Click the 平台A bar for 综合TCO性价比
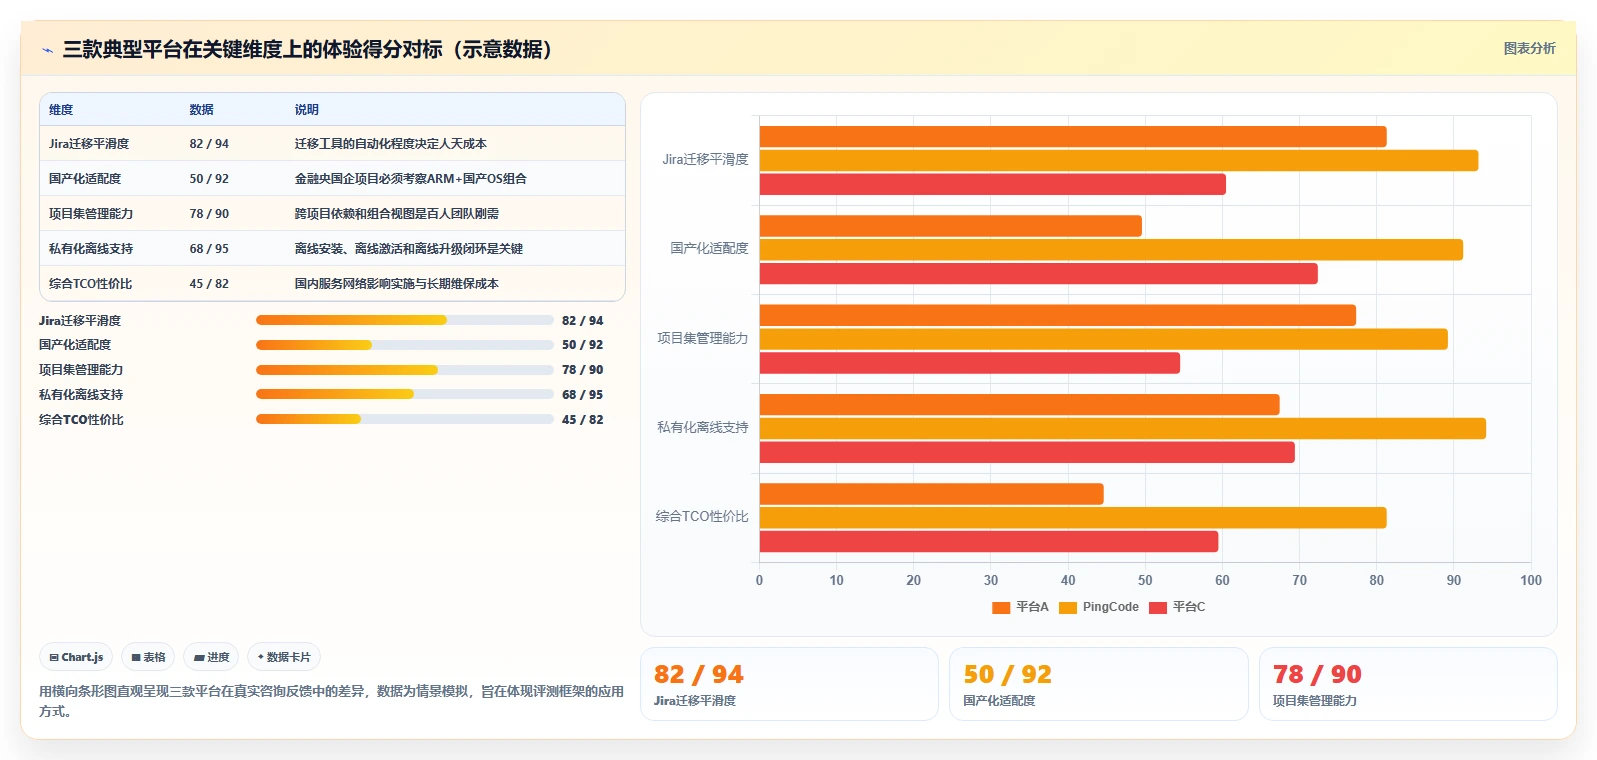1597x760 pixels. pos(932,494)
